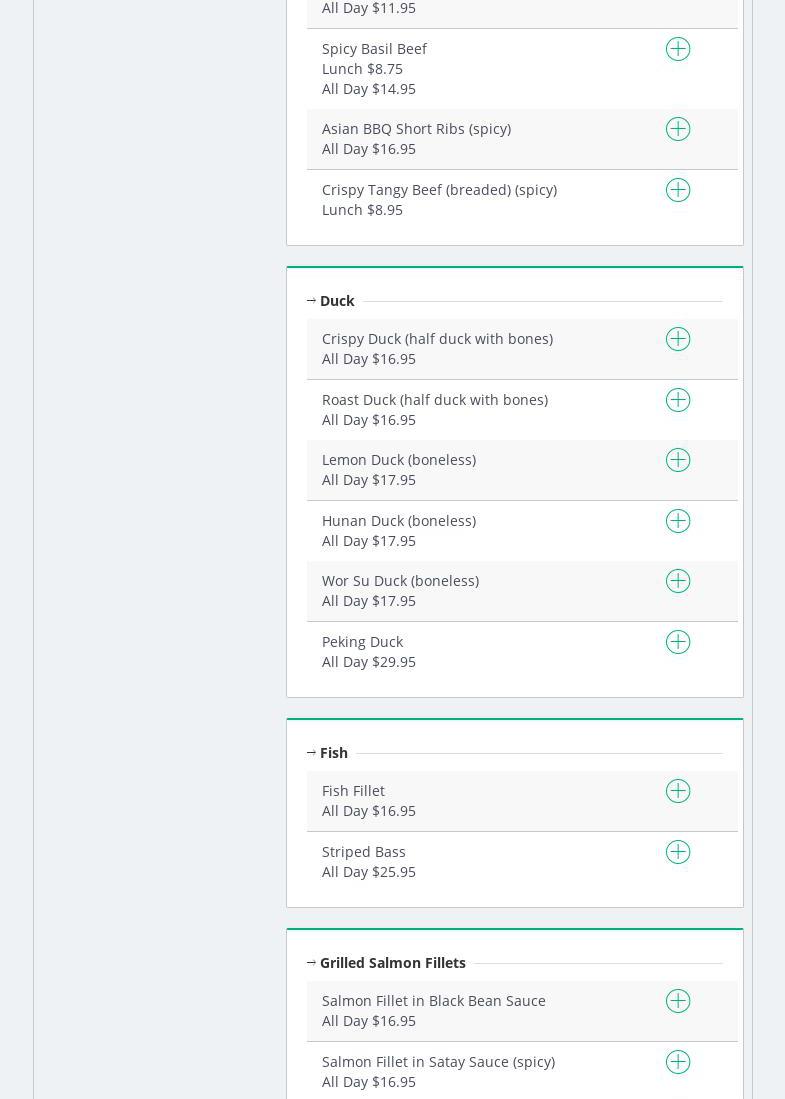Add Salmon Fillet in Black Bean Sauce
The image size is (785, 1099).
pyautogui.click(x=678, y=1001)
